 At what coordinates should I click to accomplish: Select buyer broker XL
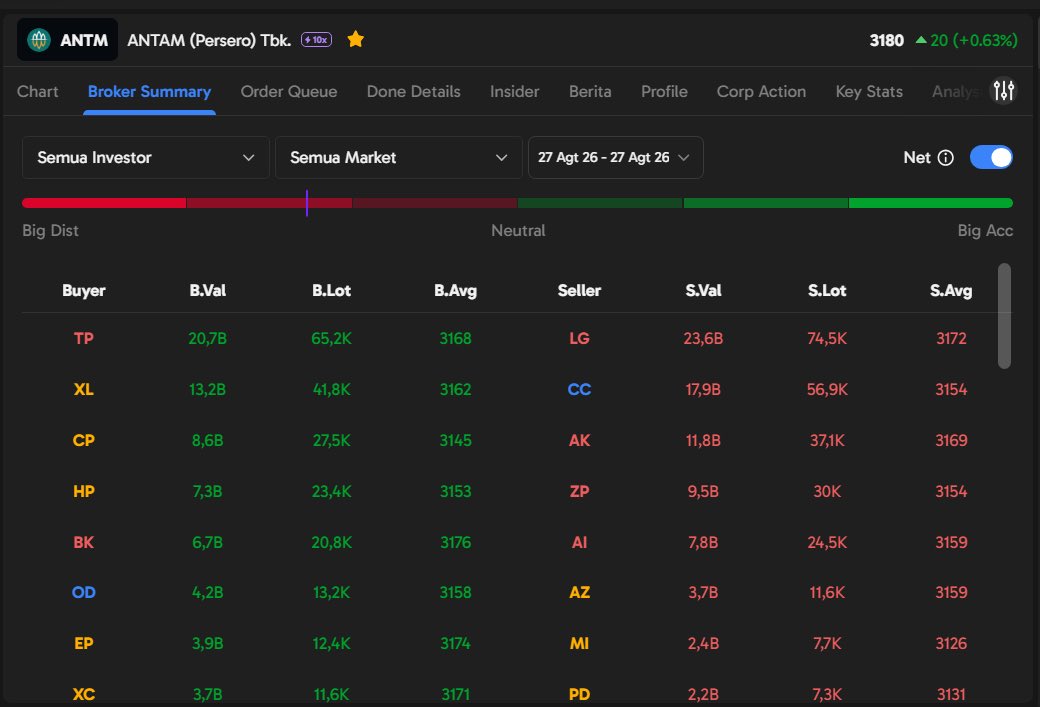(84, 389)
